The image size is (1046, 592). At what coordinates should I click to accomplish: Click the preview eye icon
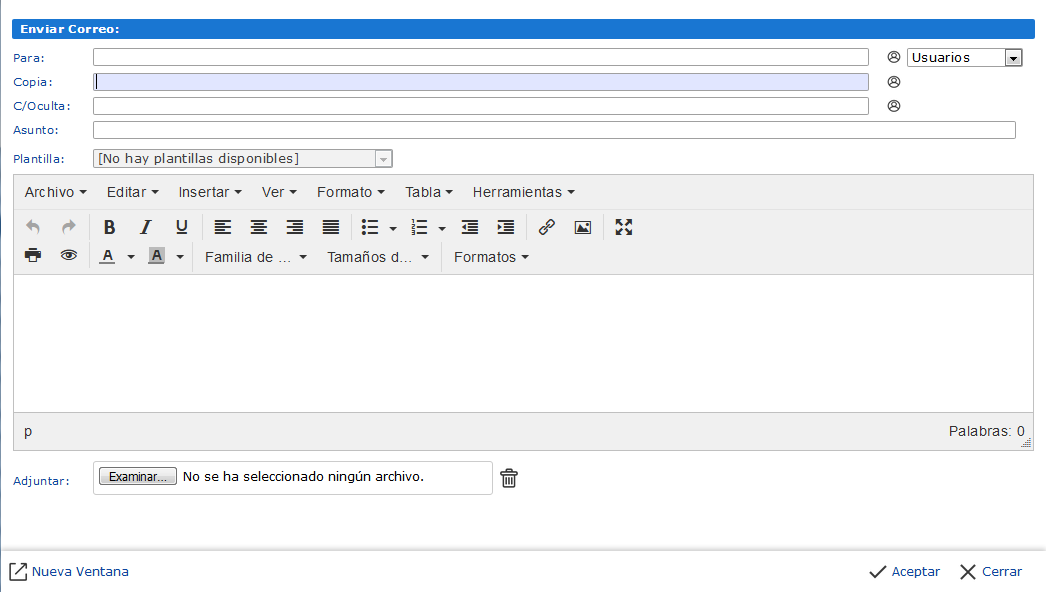click(68, 256)
